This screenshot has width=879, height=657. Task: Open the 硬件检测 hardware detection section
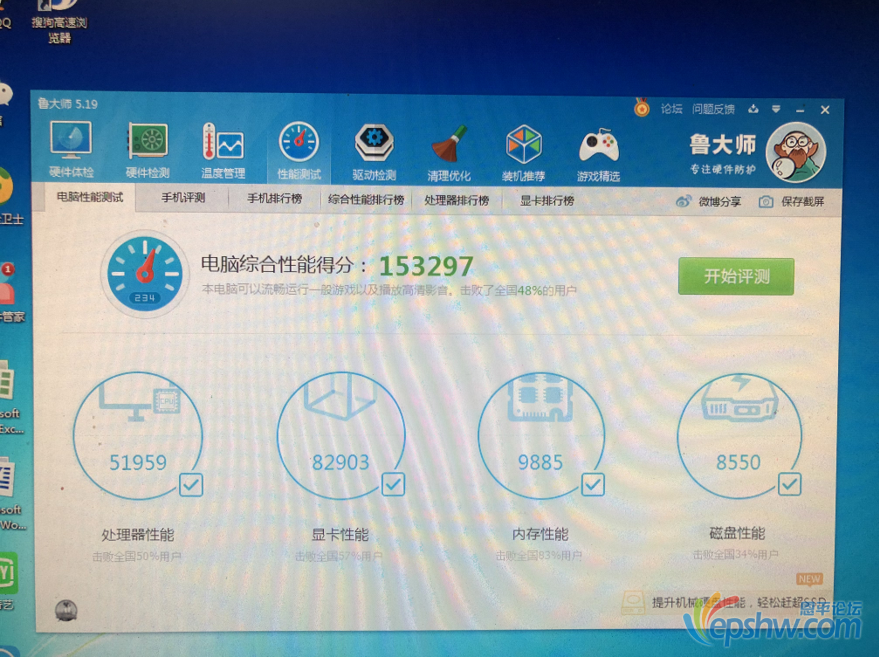[147, 150]
